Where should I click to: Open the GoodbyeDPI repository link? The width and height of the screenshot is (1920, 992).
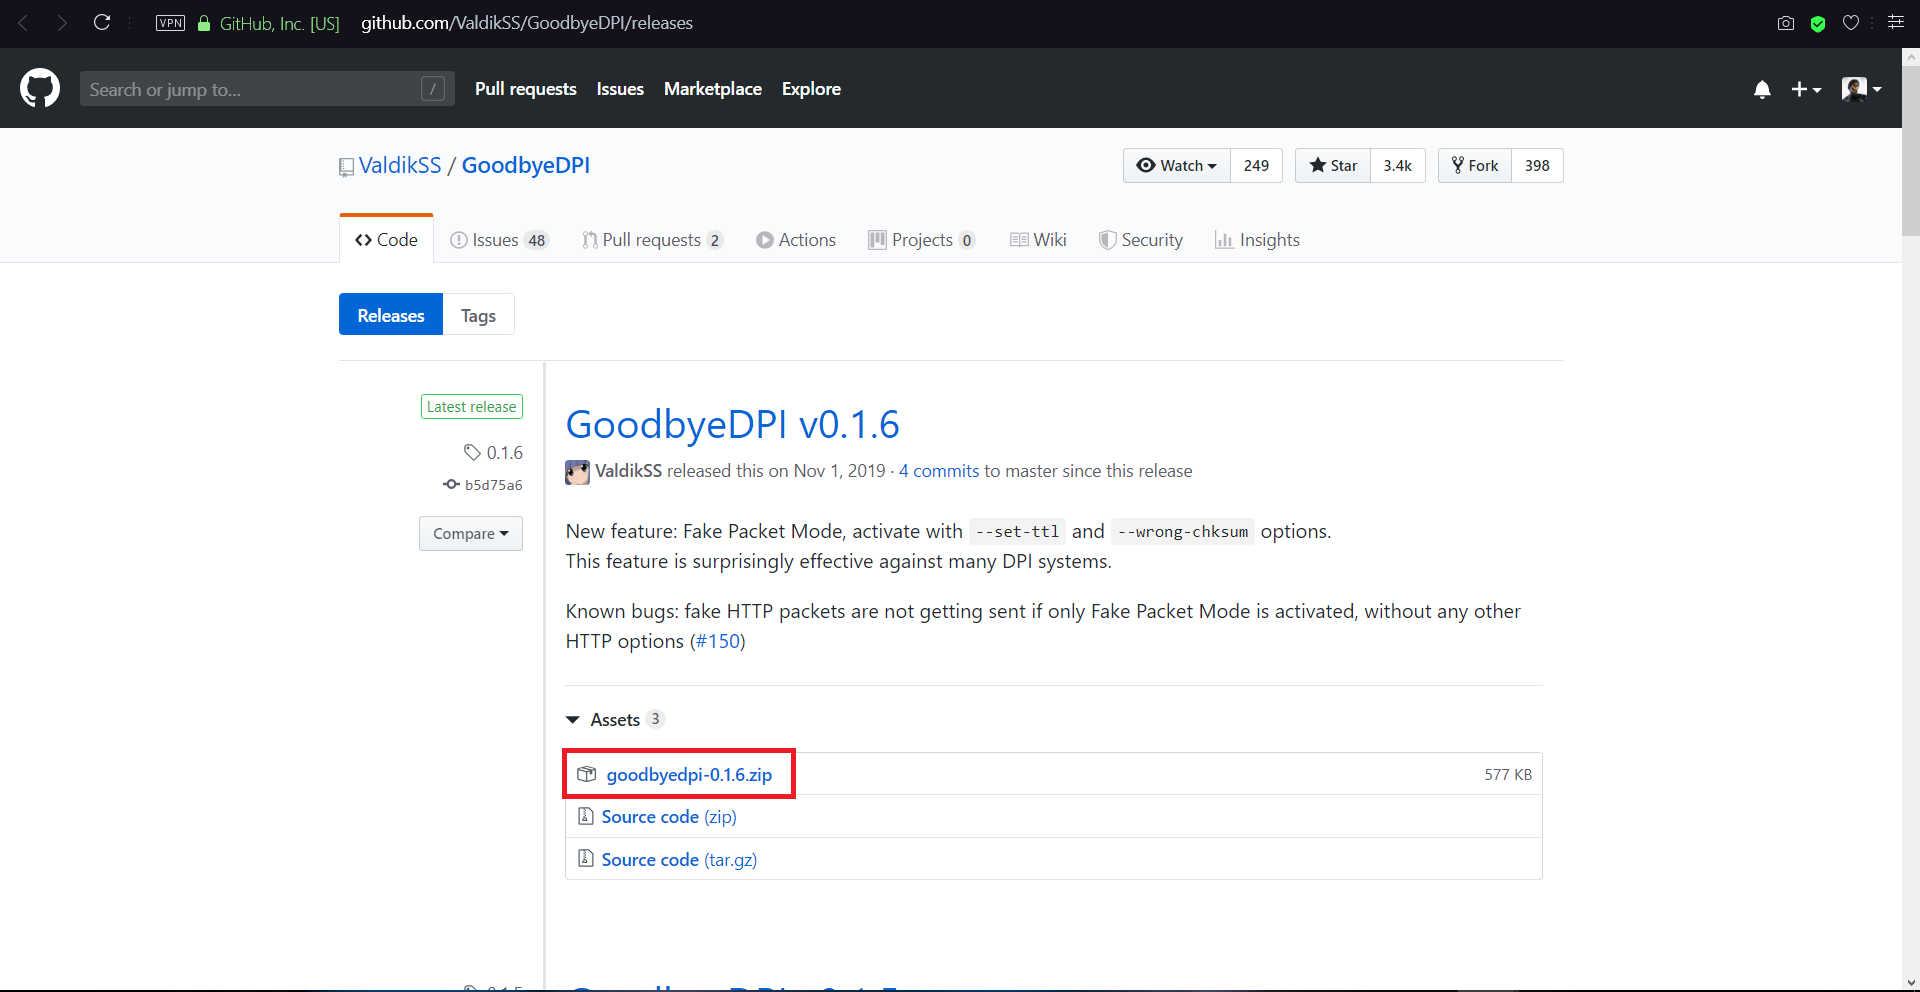click(526, 165)
